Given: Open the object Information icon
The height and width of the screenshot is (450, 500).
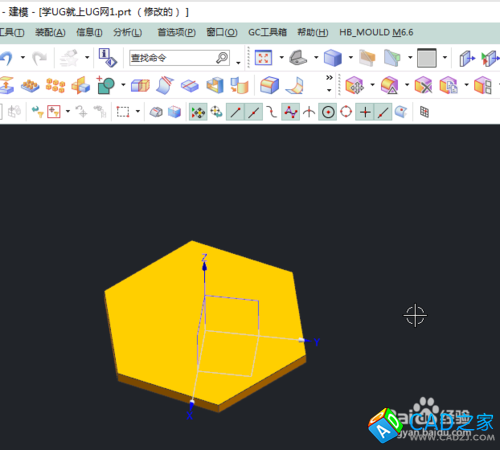Looking at the screenshot, I should point(108,58).
